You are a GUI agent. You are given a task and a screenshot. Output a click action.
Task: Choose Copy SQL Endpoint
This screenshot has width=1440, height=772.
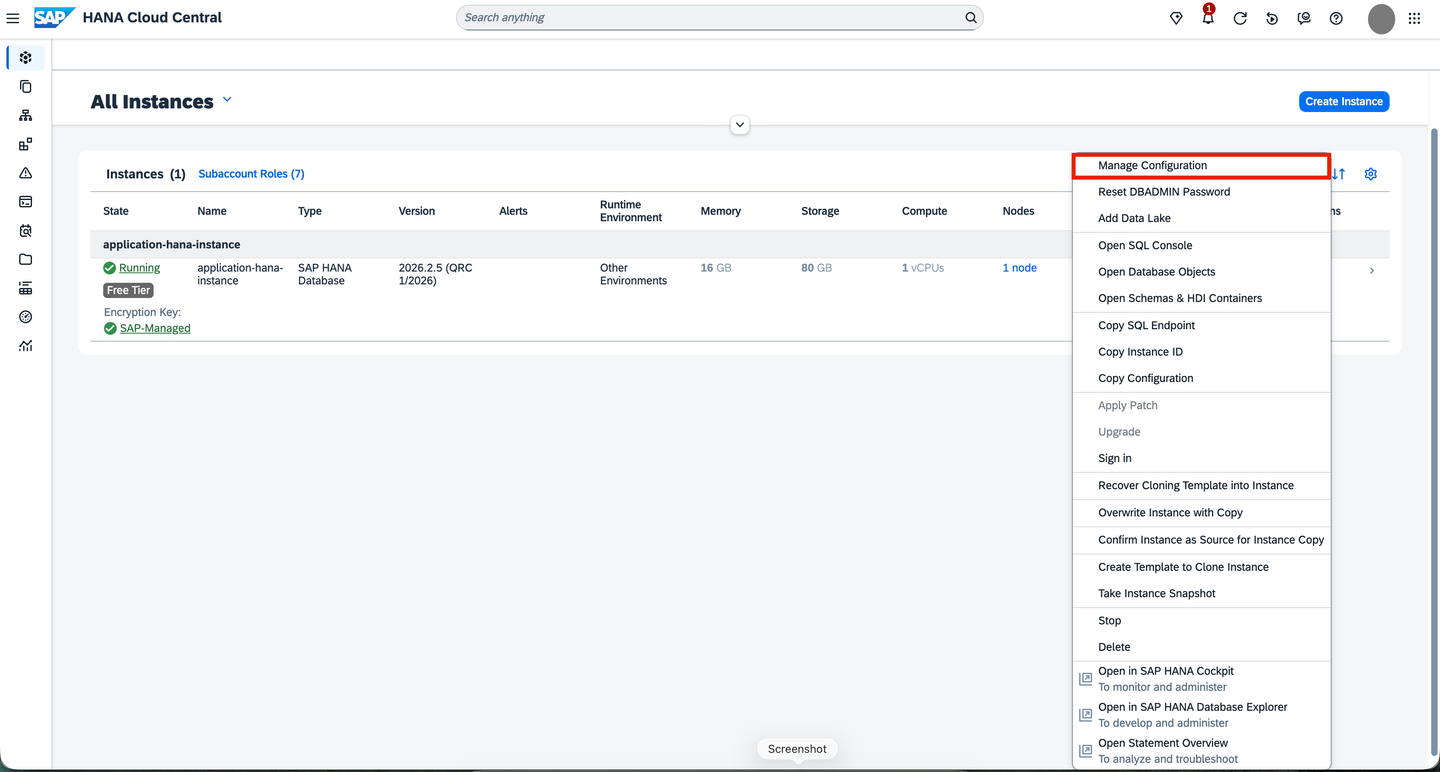click(1201, 325)
